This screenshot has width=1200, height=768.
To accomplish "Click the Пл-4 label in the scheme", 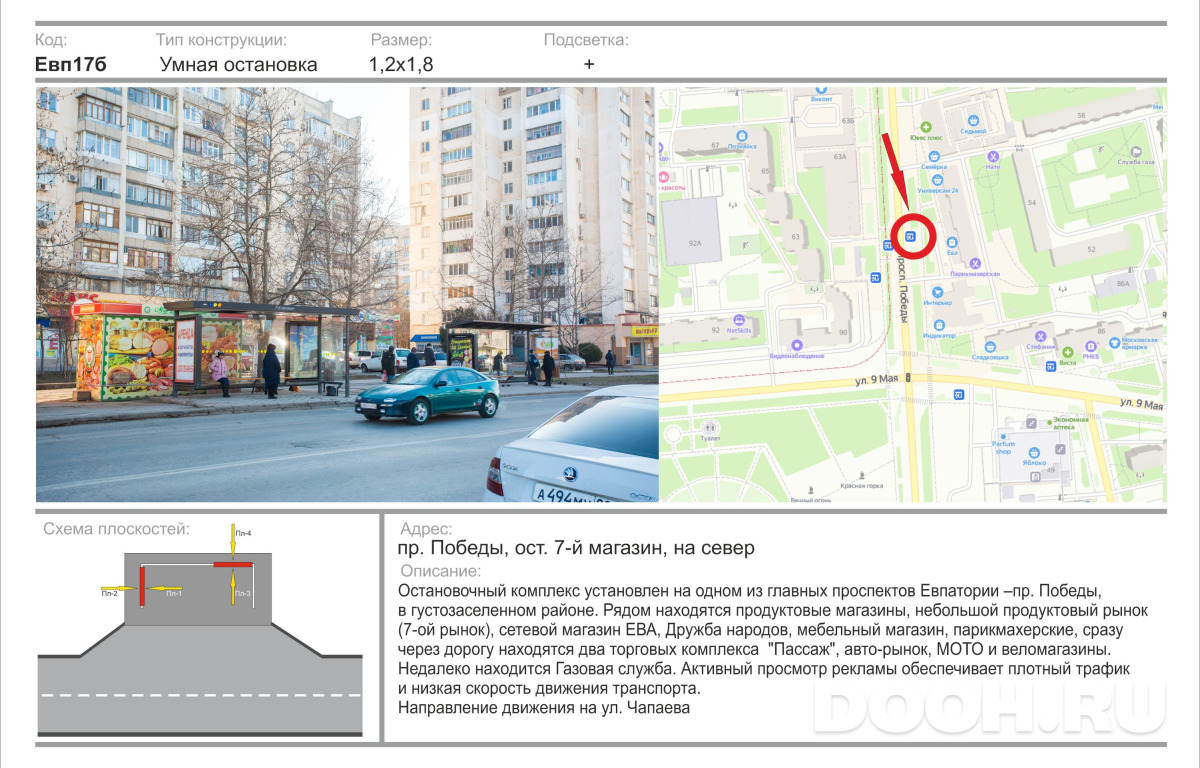I will [x=243, y=534].
